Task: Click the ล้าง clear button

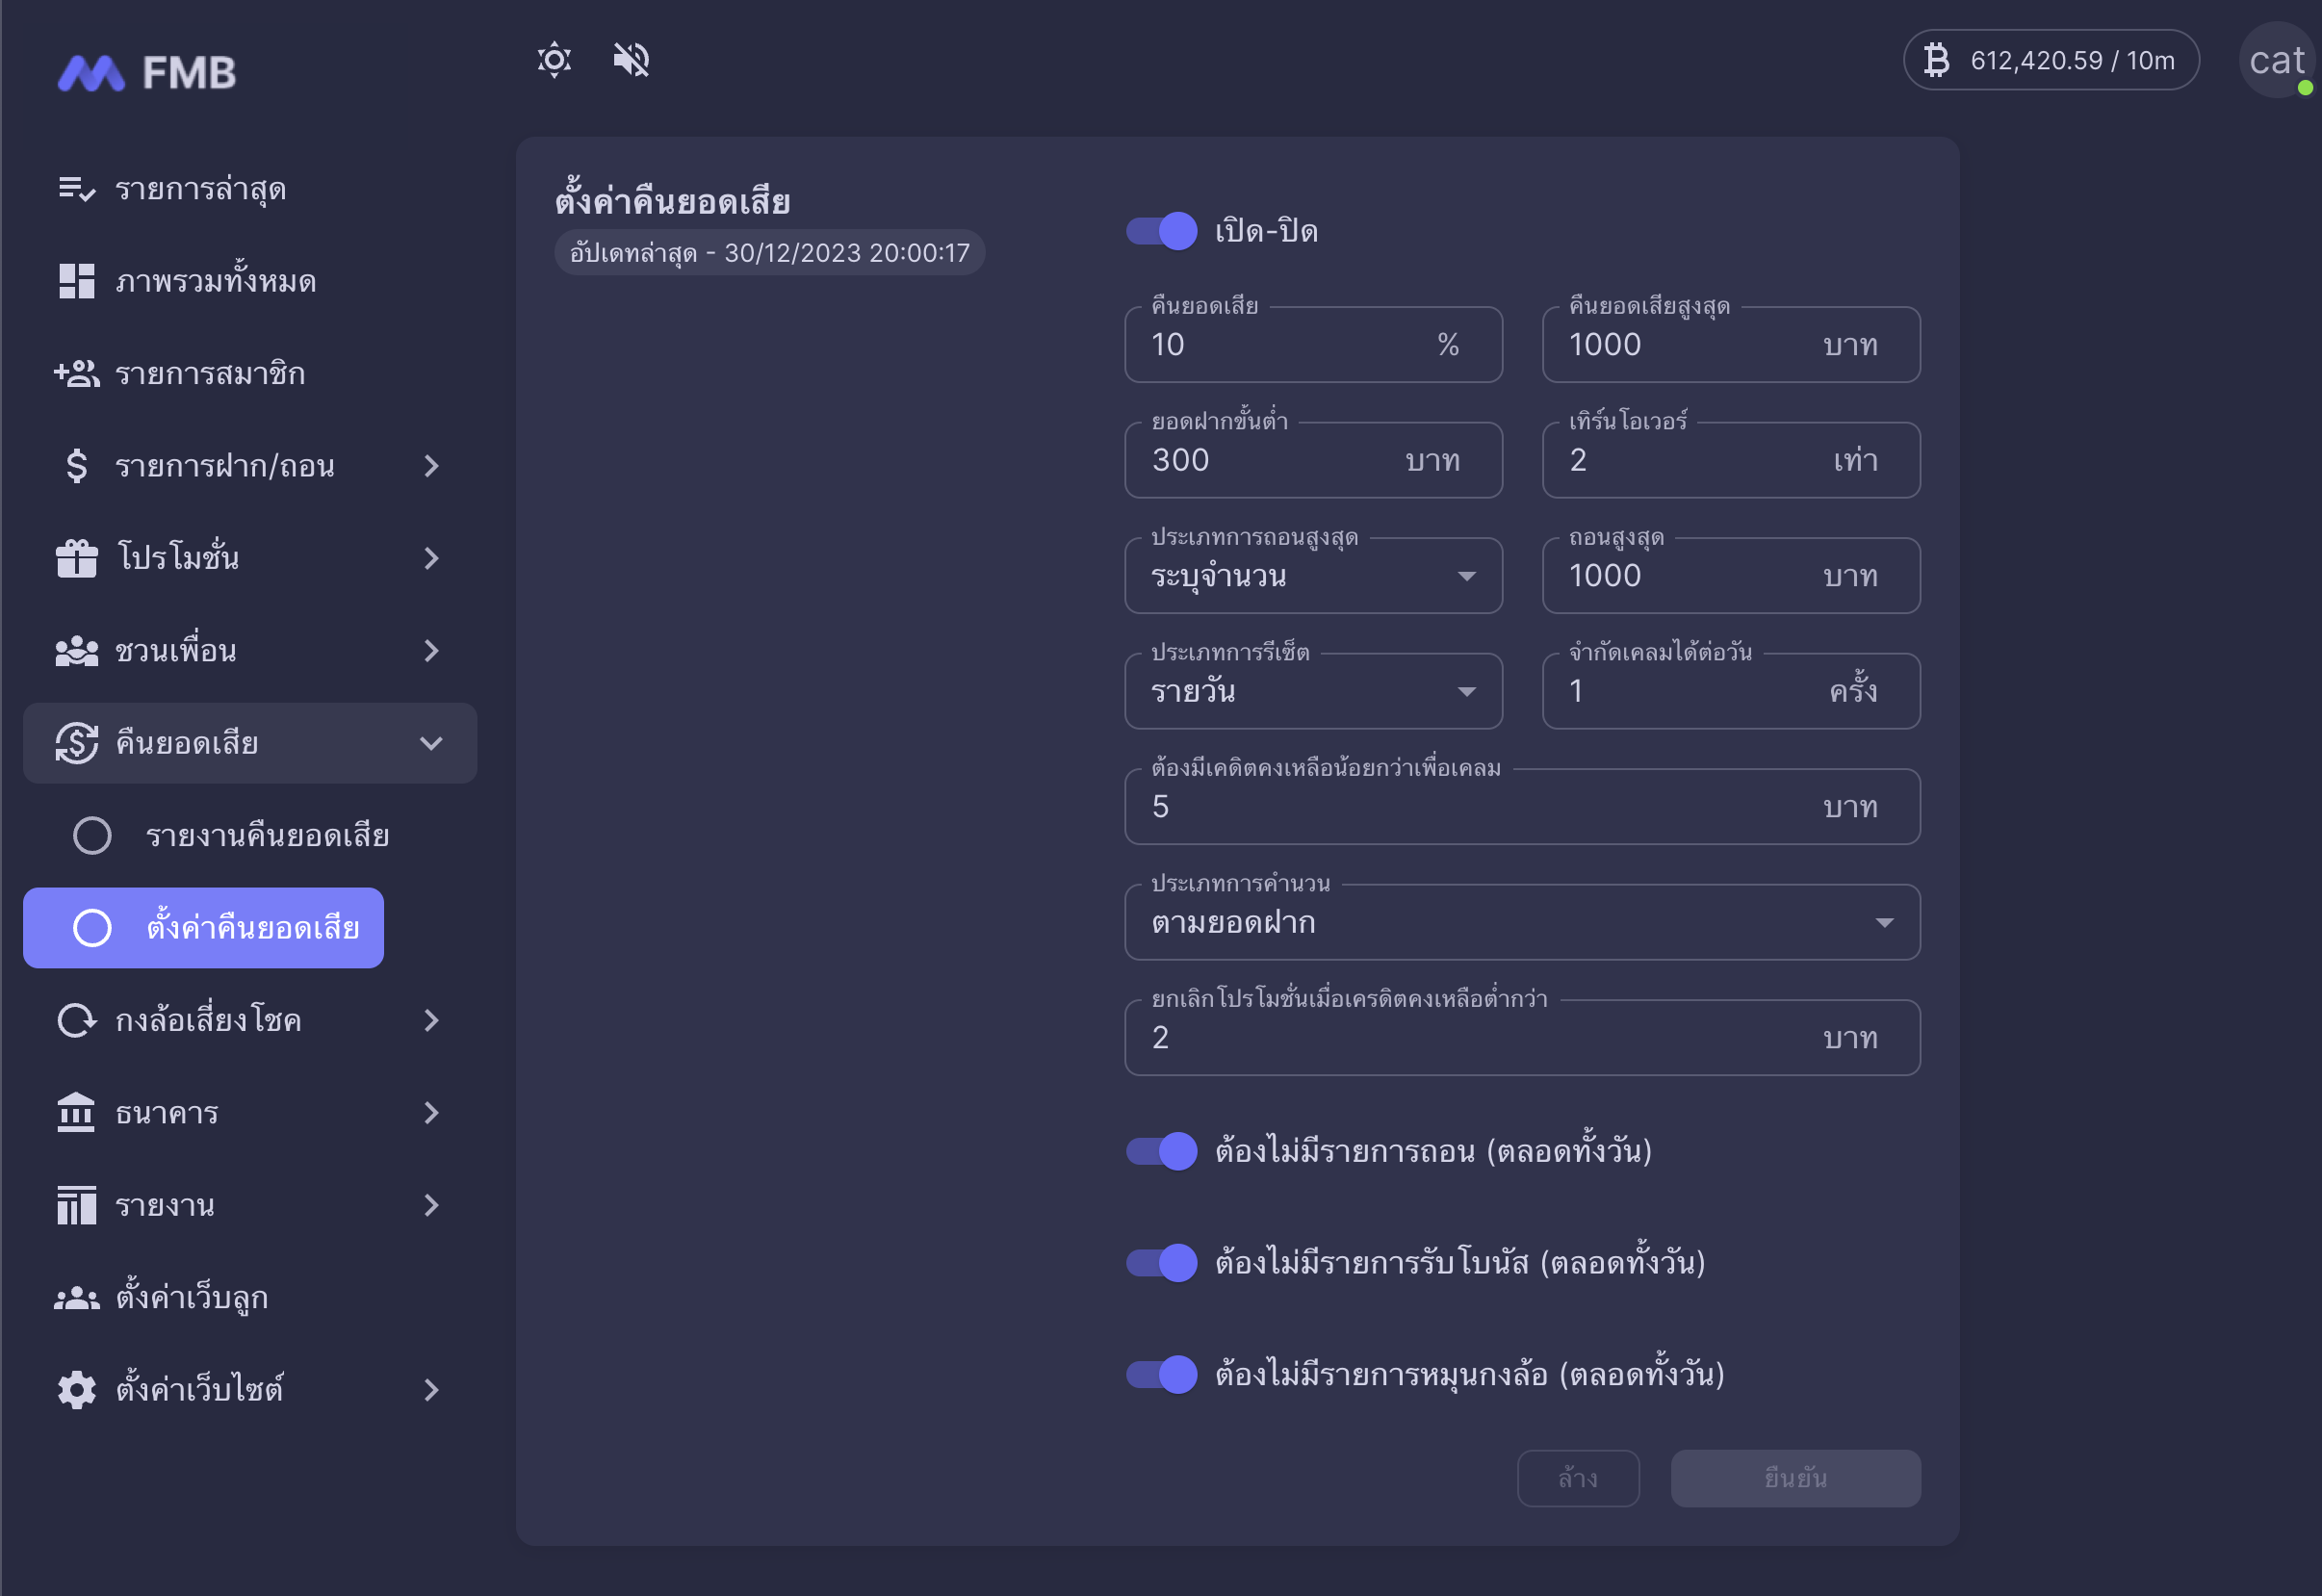Action: [1578, 1478]
